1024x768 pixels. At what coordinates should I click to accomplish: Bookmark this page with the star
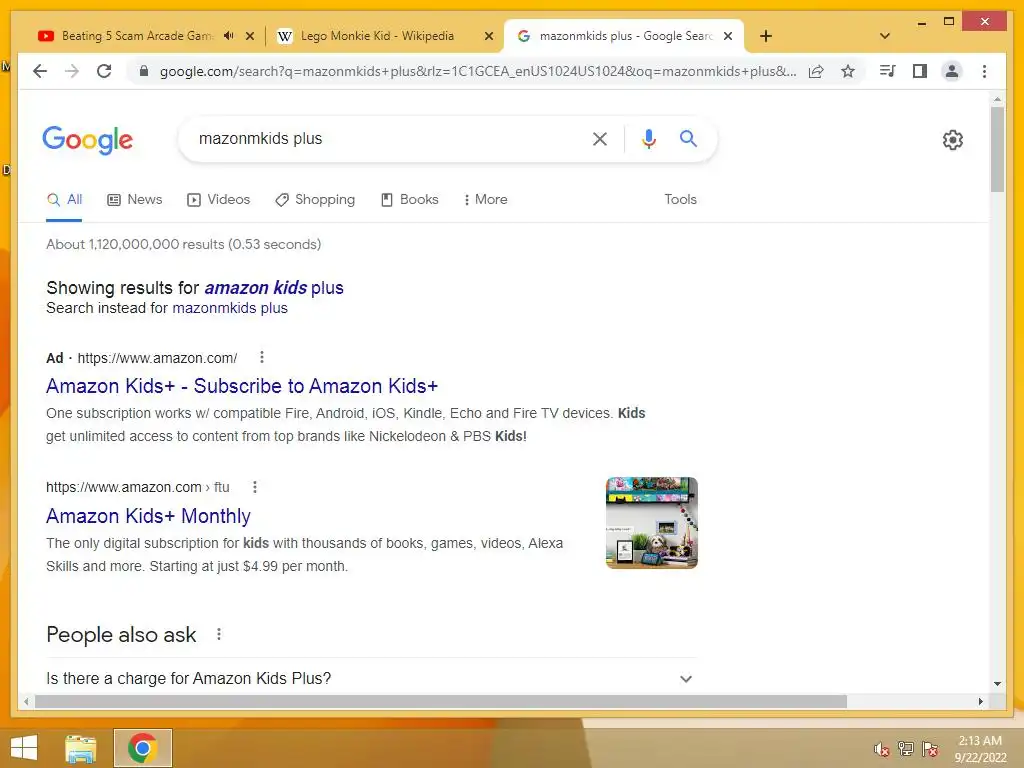pos(848,71)
